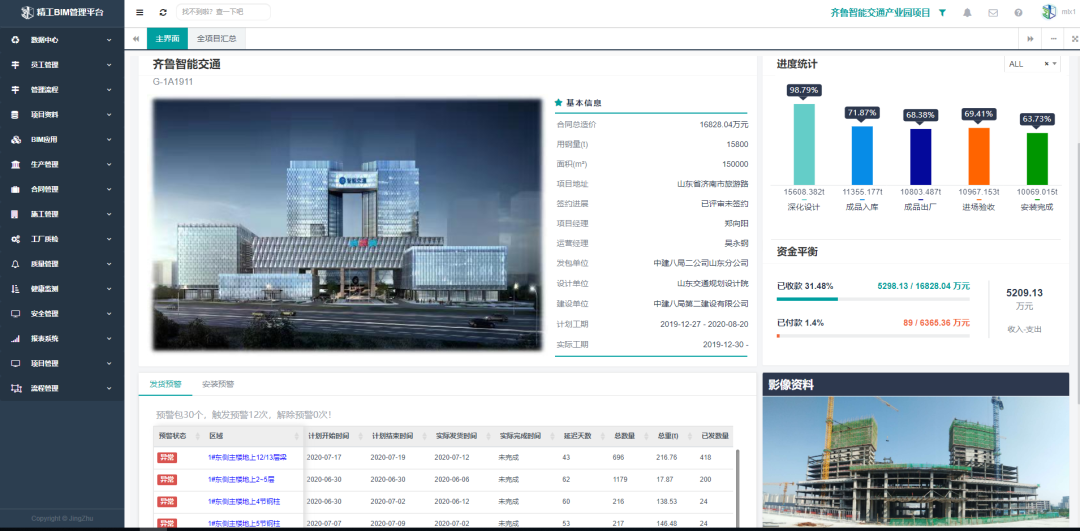The width and height of the screenshot is (1080, 531).
Task: Expand the 施工管理 menu chevron
Action: (x=109, y=214)
